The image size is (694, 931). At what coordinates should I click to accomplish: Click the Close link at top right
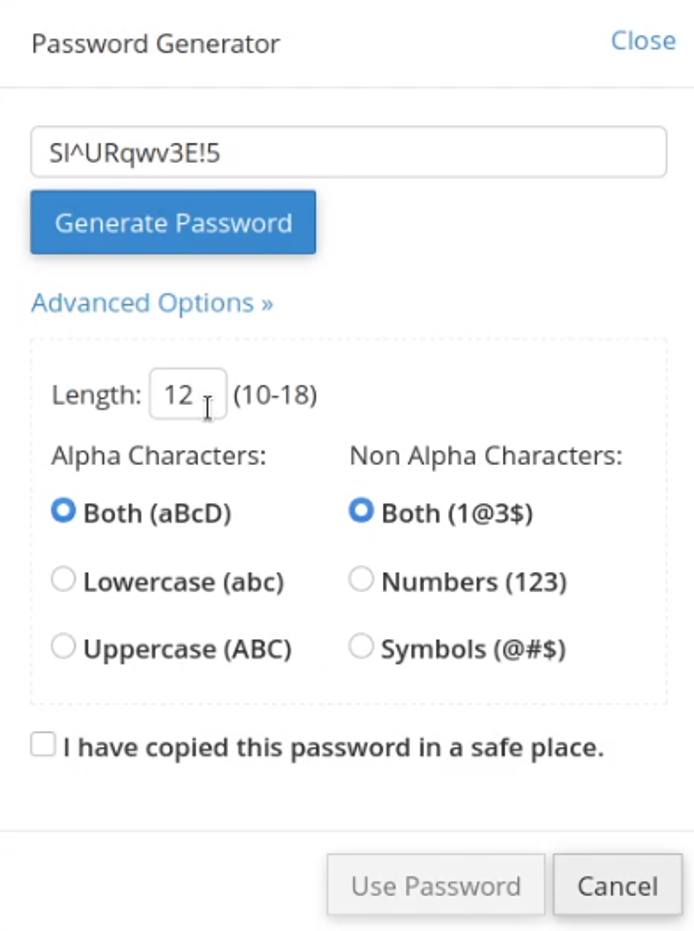coord(643,41)
